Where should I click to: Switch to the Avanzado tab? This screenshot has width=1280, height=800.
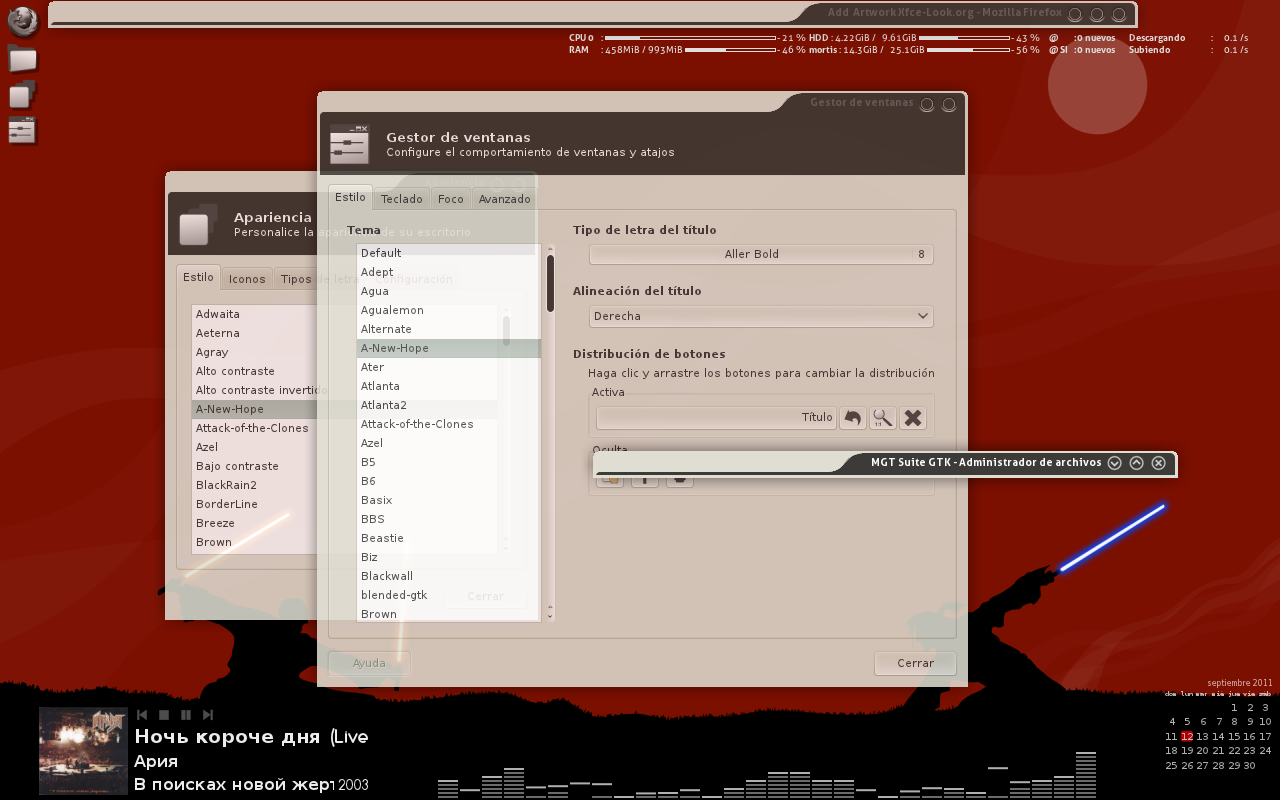(504, 199)
